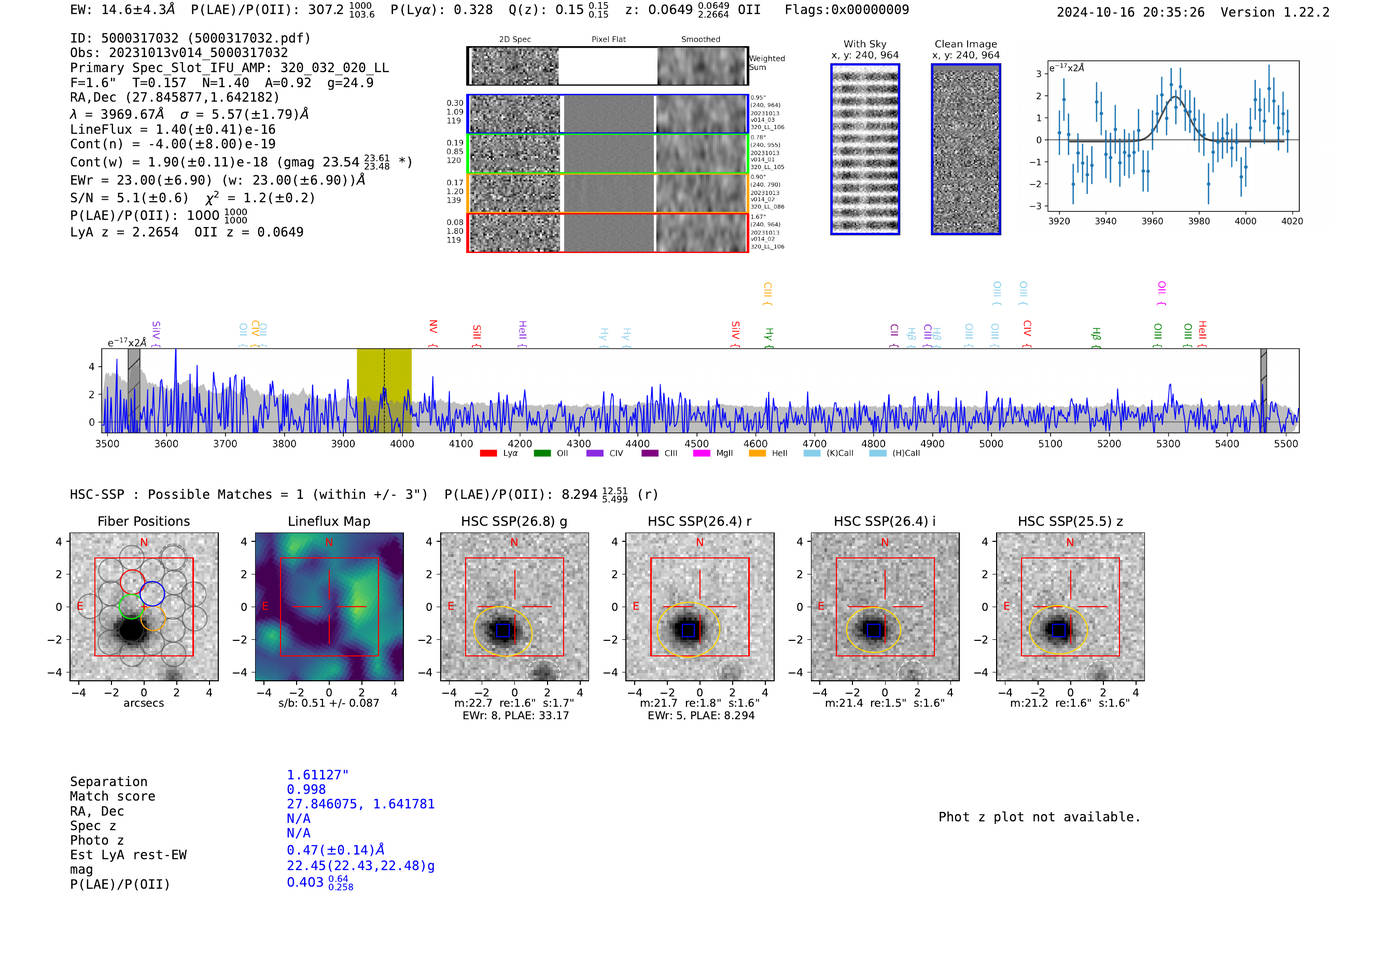Click the red CIV line marker near 5050
The image size is (1400, 953).
(x=1027, y=328)
